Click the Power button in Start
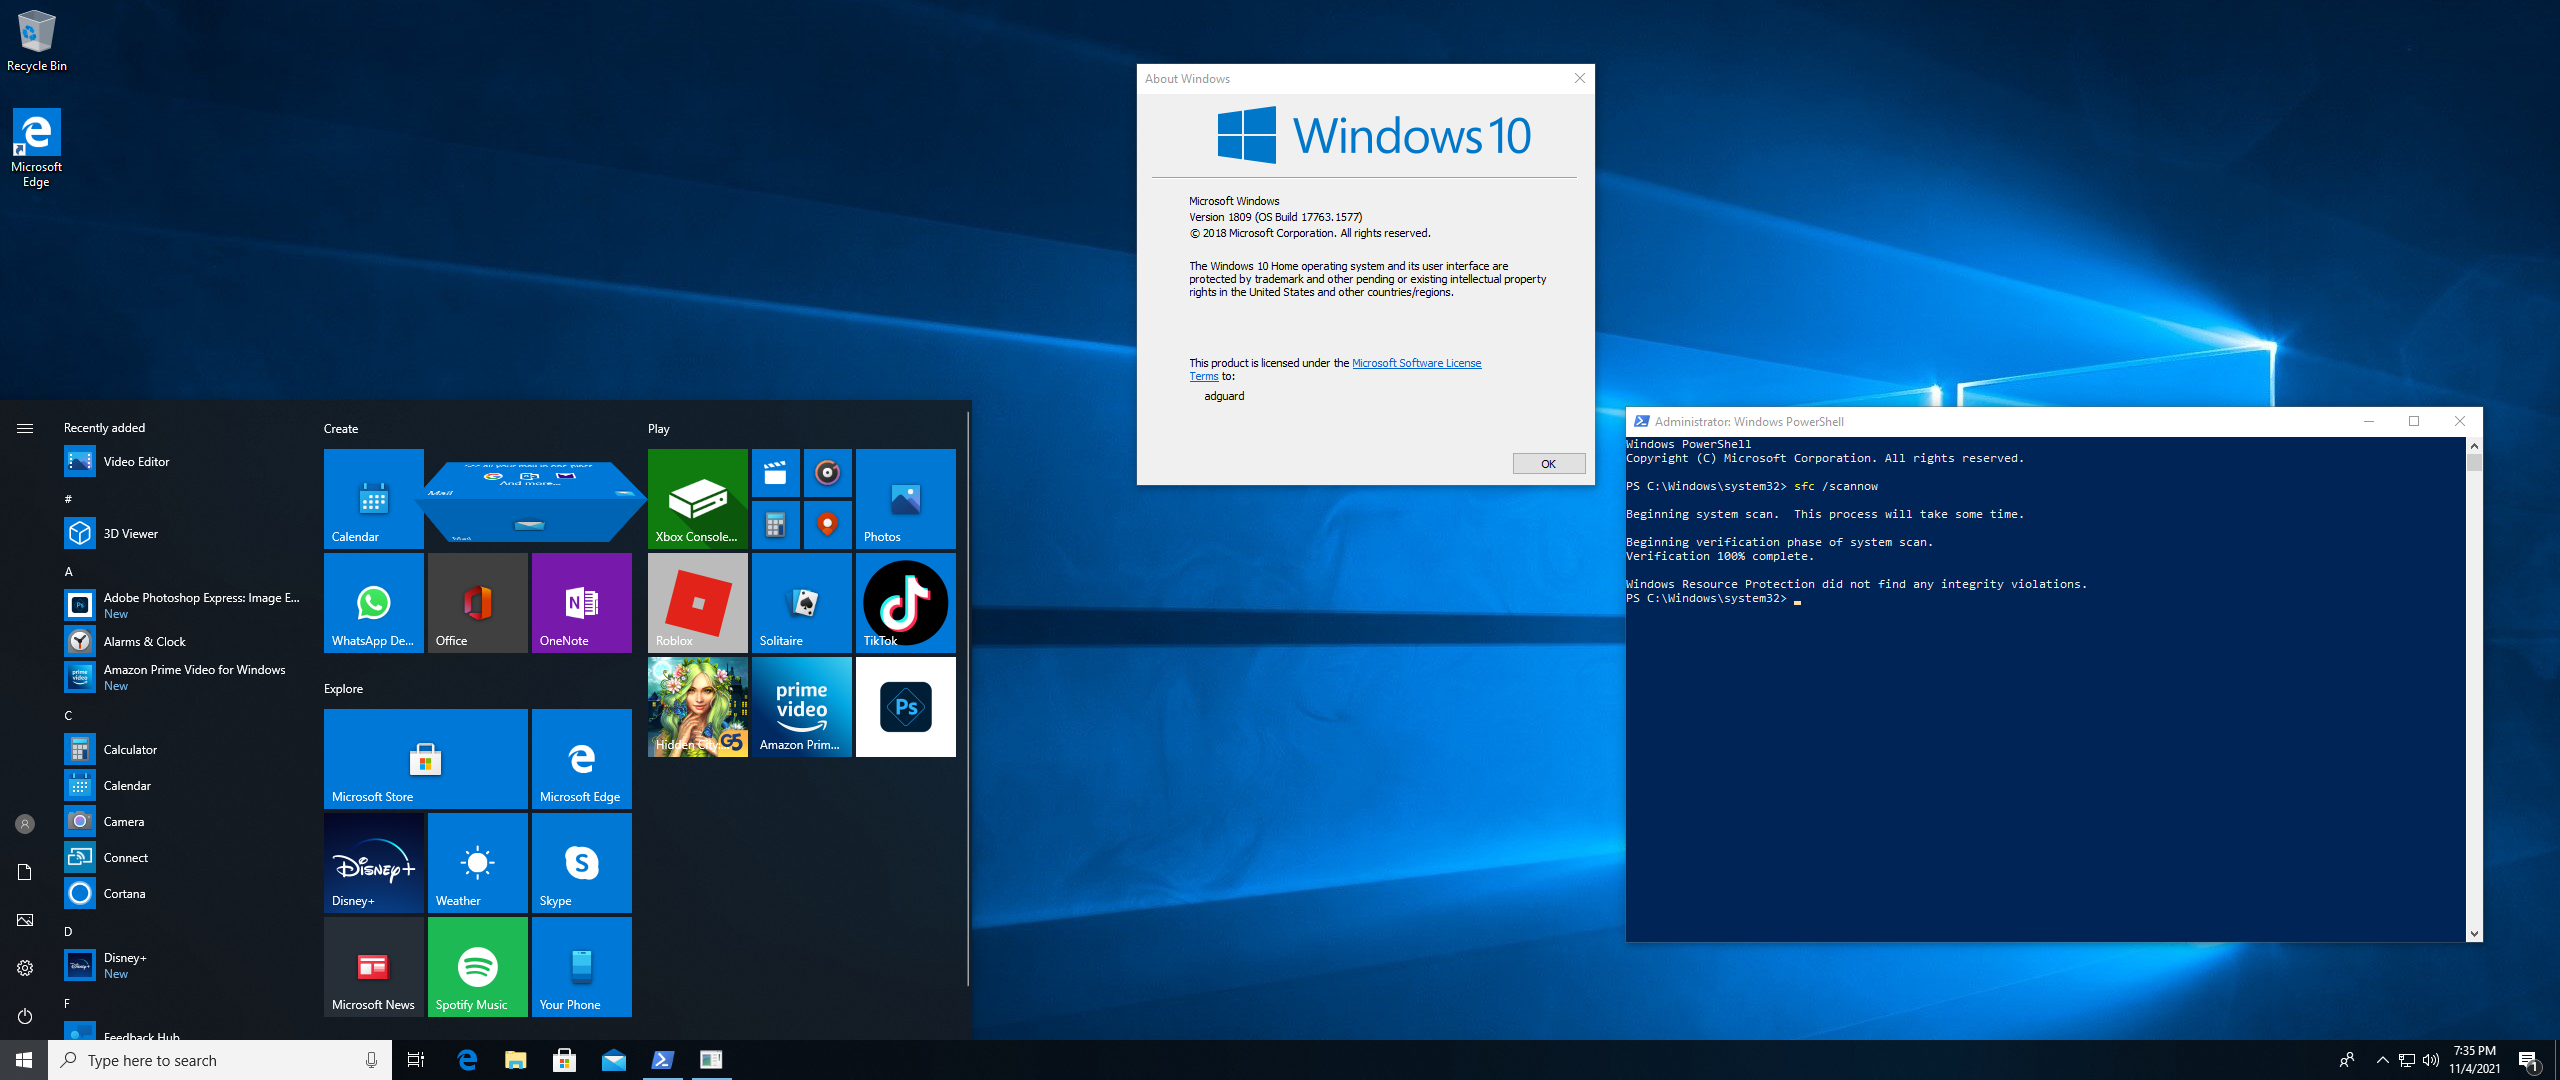Image resolution: width=2560 pixels, height=1080 pixels. pos(25,1016)
